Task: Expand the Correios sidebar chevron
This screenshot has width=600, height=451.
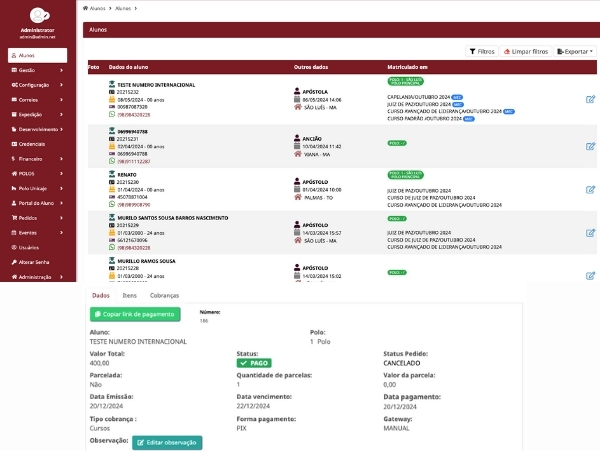Action: coord(62,100)
